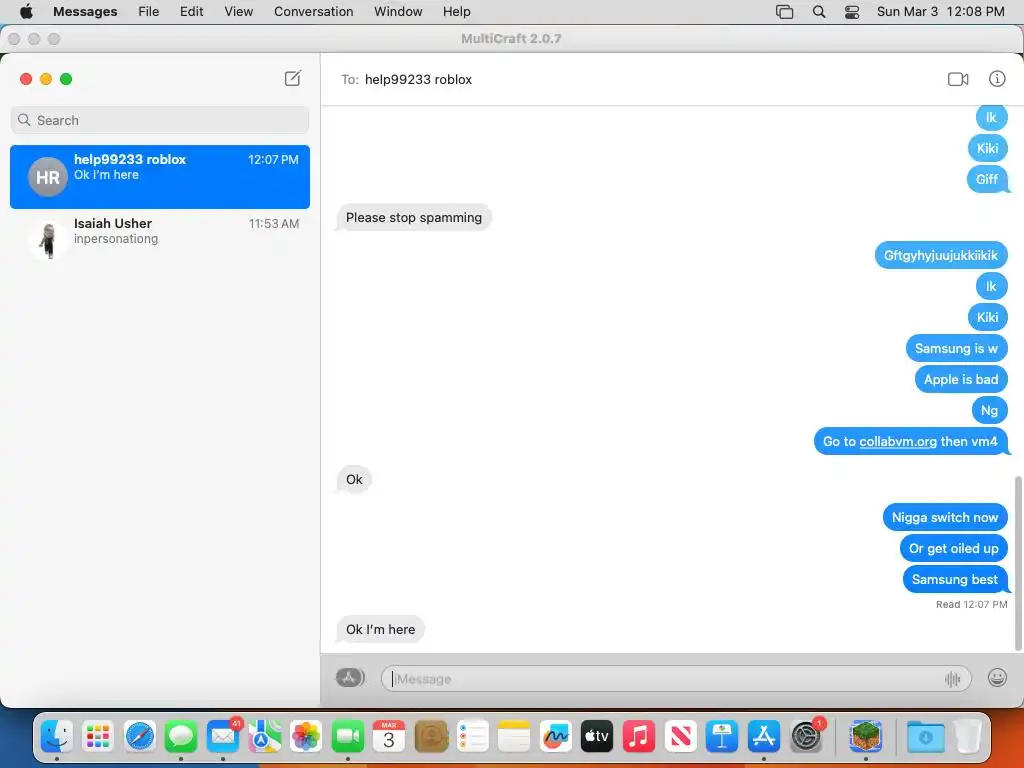Open Downloads folder in the dock
Screen dimensions: 1024x768
(x=925, y=737)
